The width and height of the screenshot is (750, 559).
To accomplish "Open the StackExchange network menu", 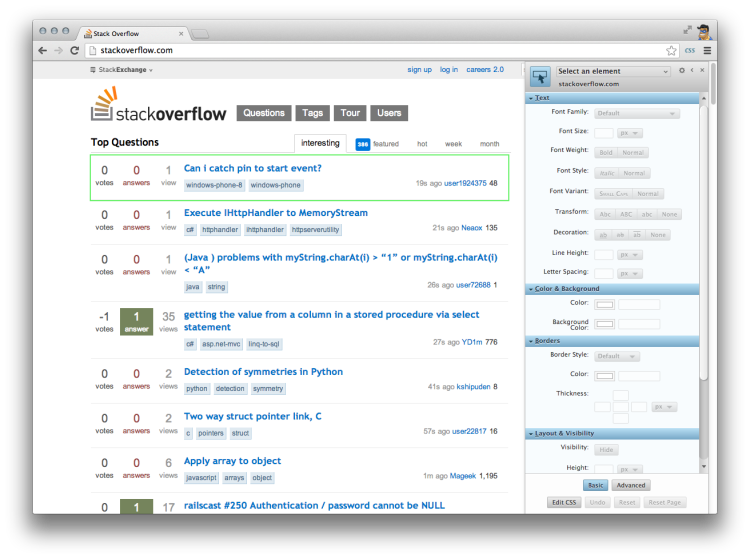I will [121, 70].
